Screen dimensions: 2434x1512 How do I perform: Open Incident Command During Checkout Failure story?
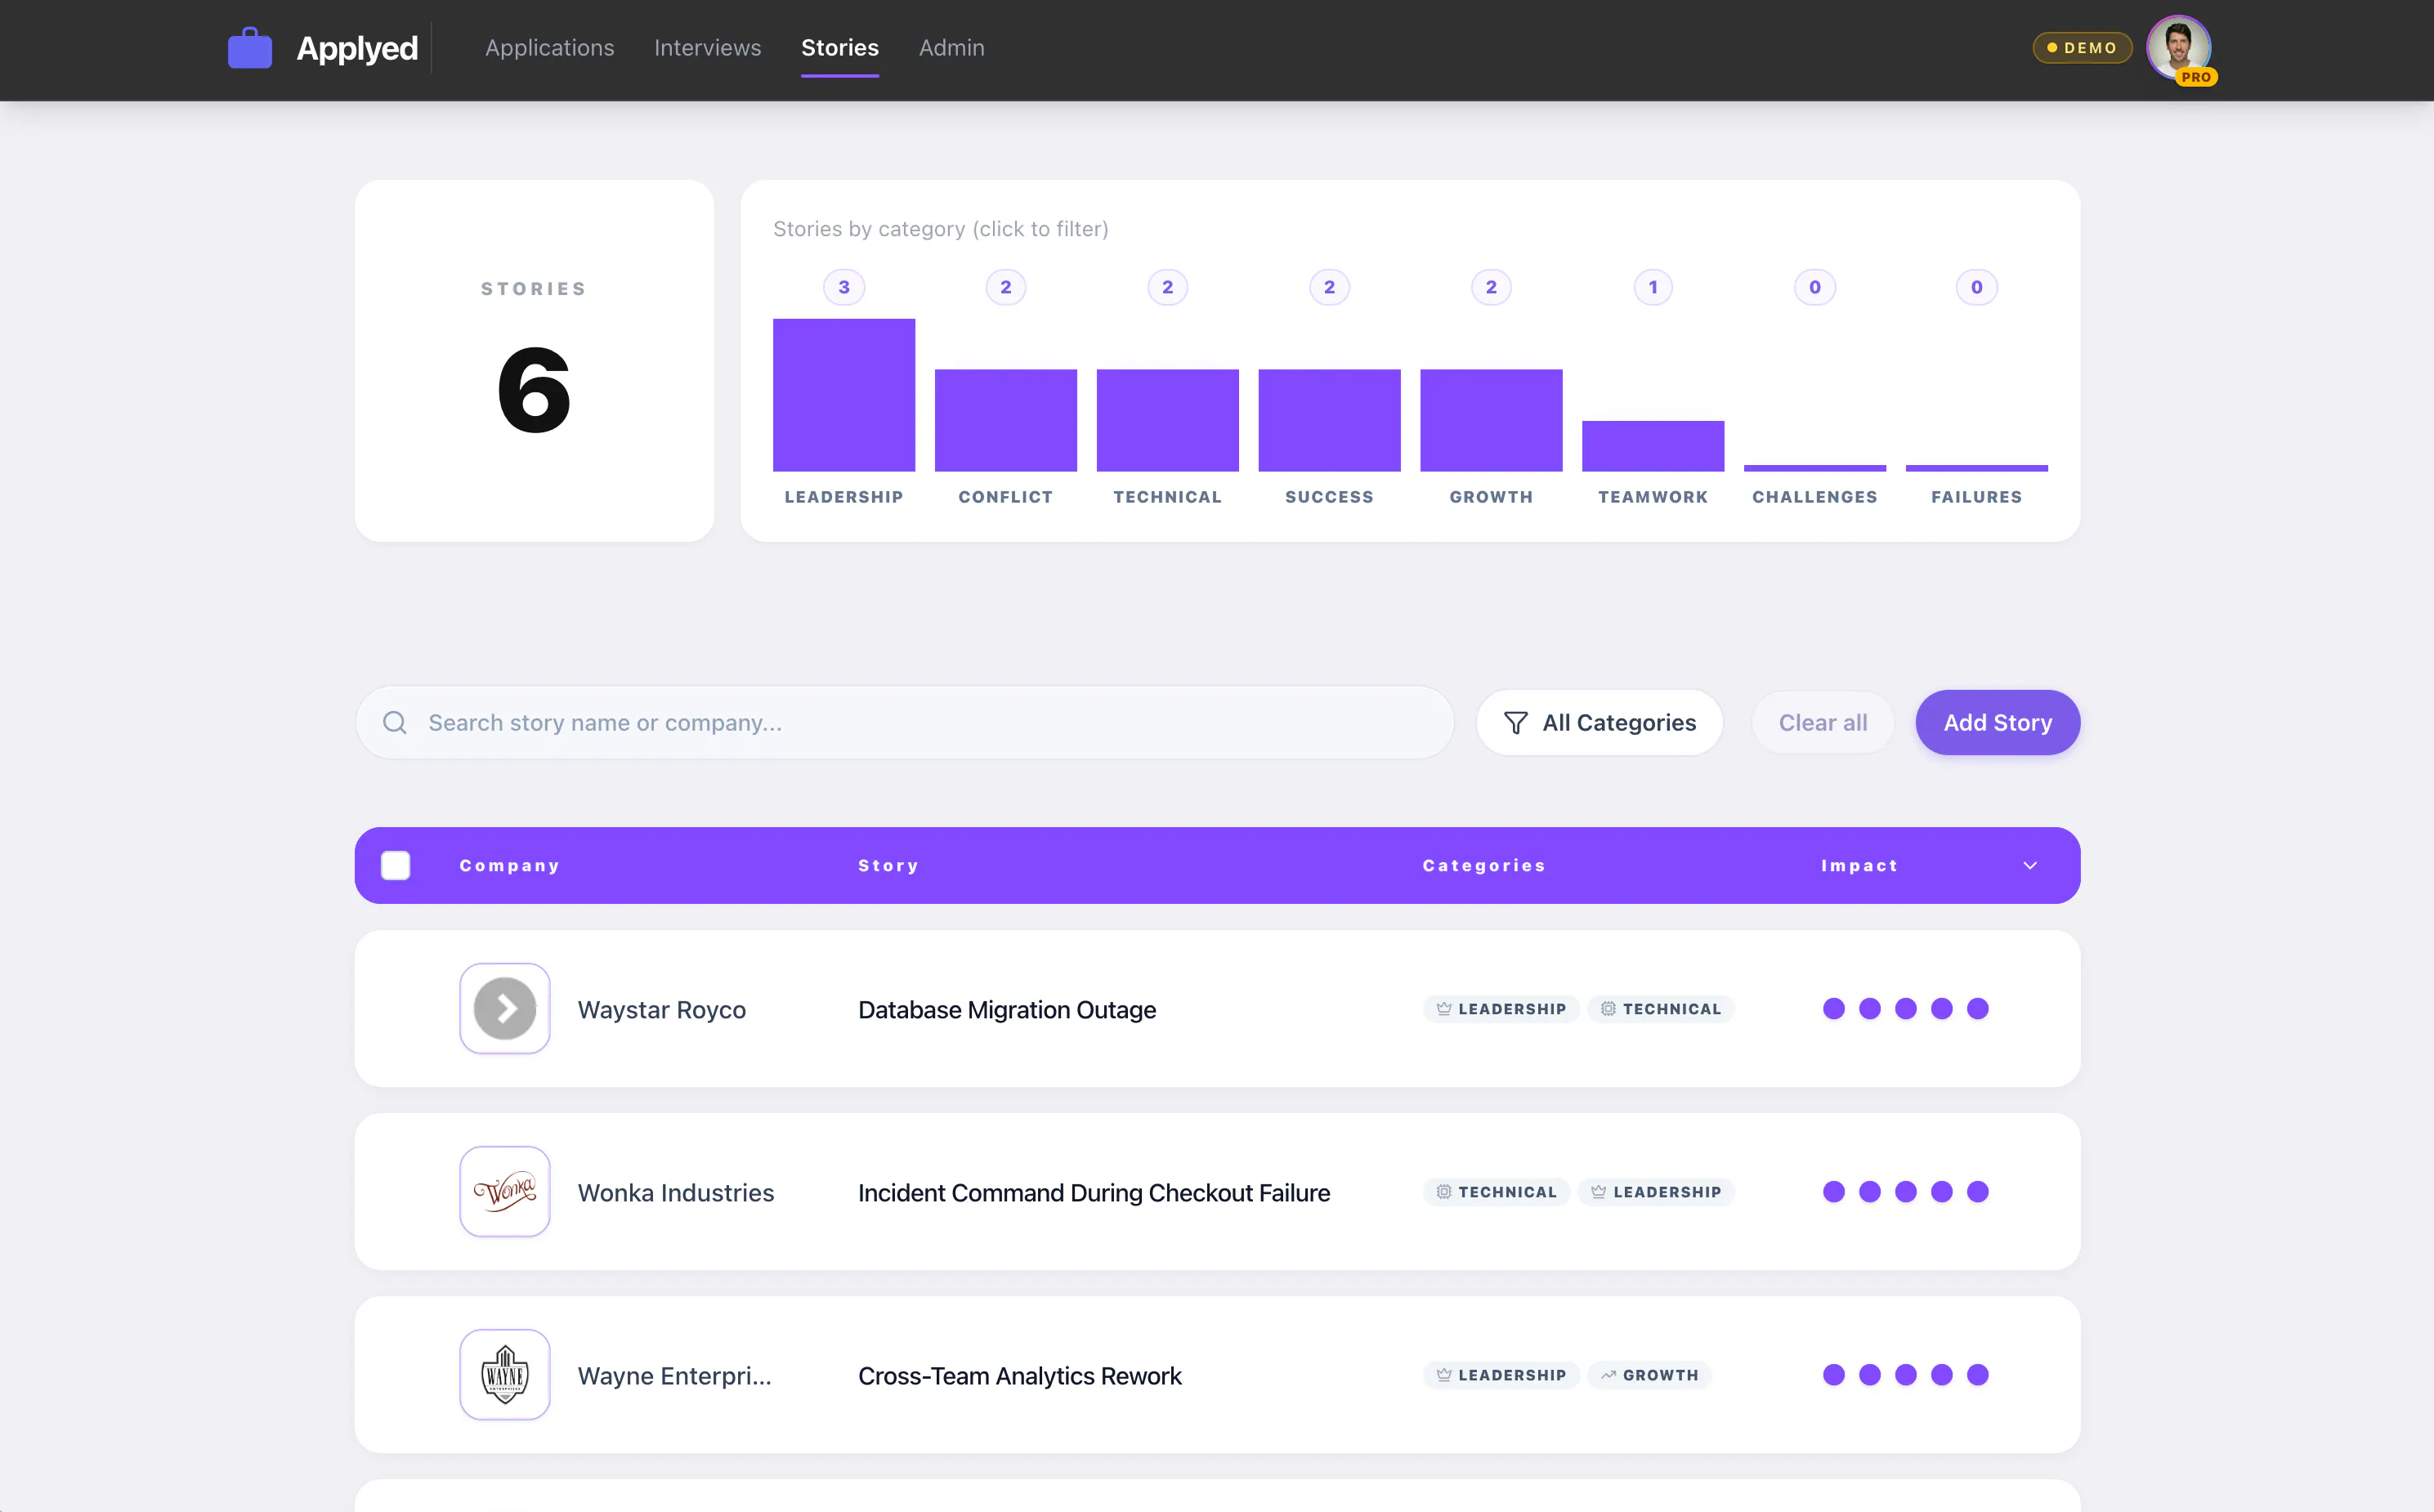(x=1094, y=1192)
